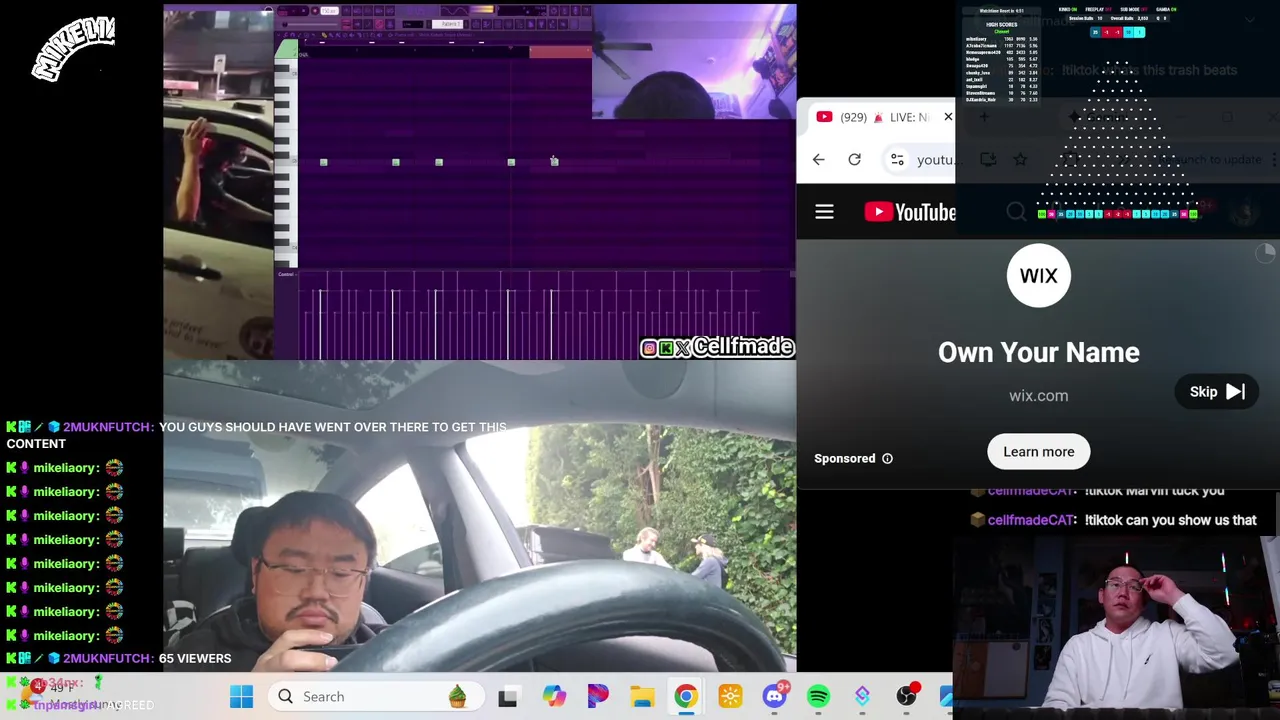Open the WIX round logo
This screenshot has width=1280, height=720.
point(1038,276)
